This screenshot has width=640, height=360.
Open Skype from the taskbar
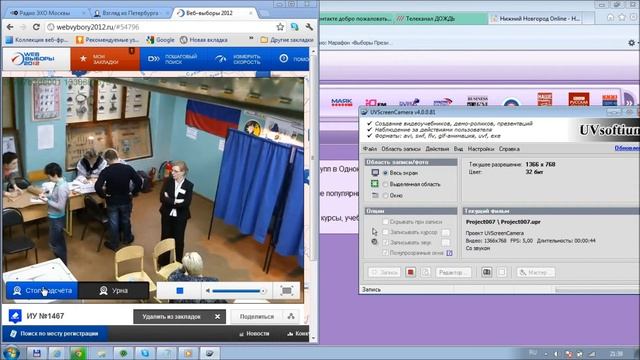(144, 353)
